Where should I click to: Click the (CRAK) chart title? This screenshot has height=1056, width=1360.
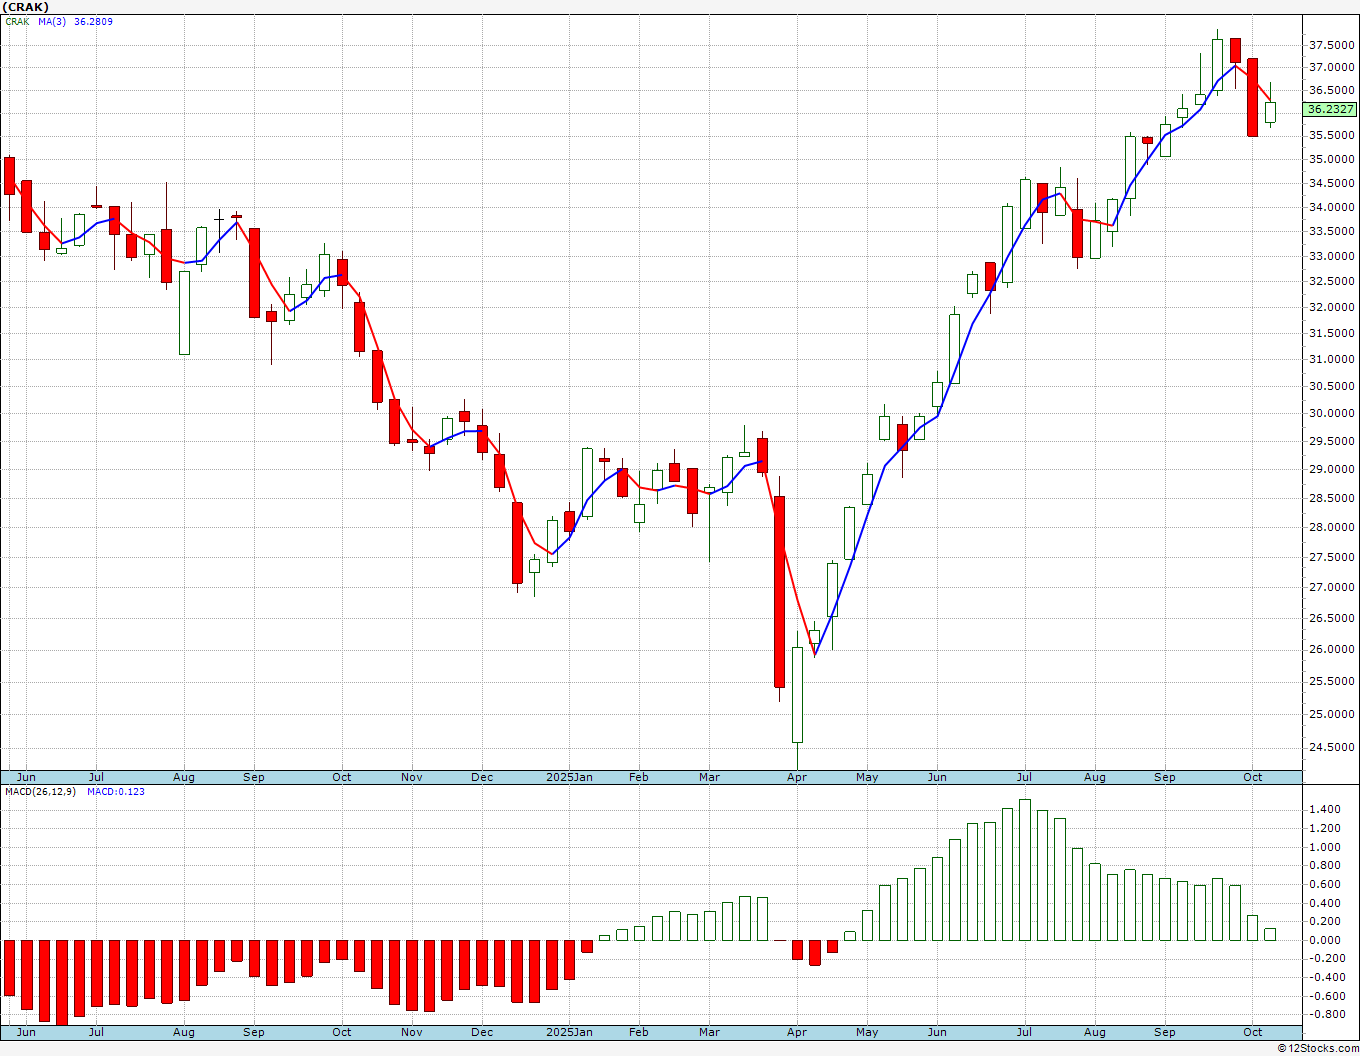pyautogui.click(x=26, y=7)
